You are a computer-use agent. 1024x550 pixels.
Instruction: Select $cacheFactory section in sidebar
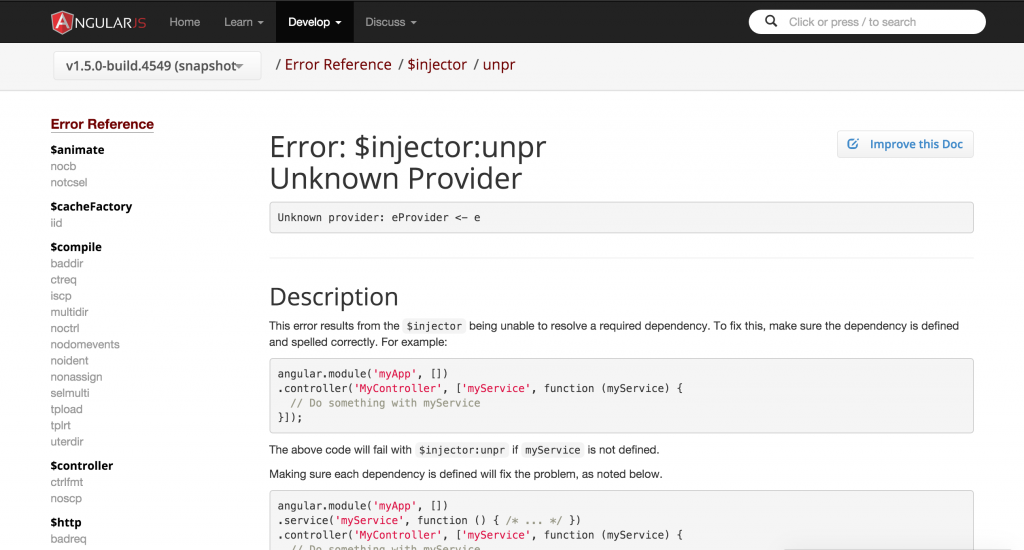tap(91, 206)
